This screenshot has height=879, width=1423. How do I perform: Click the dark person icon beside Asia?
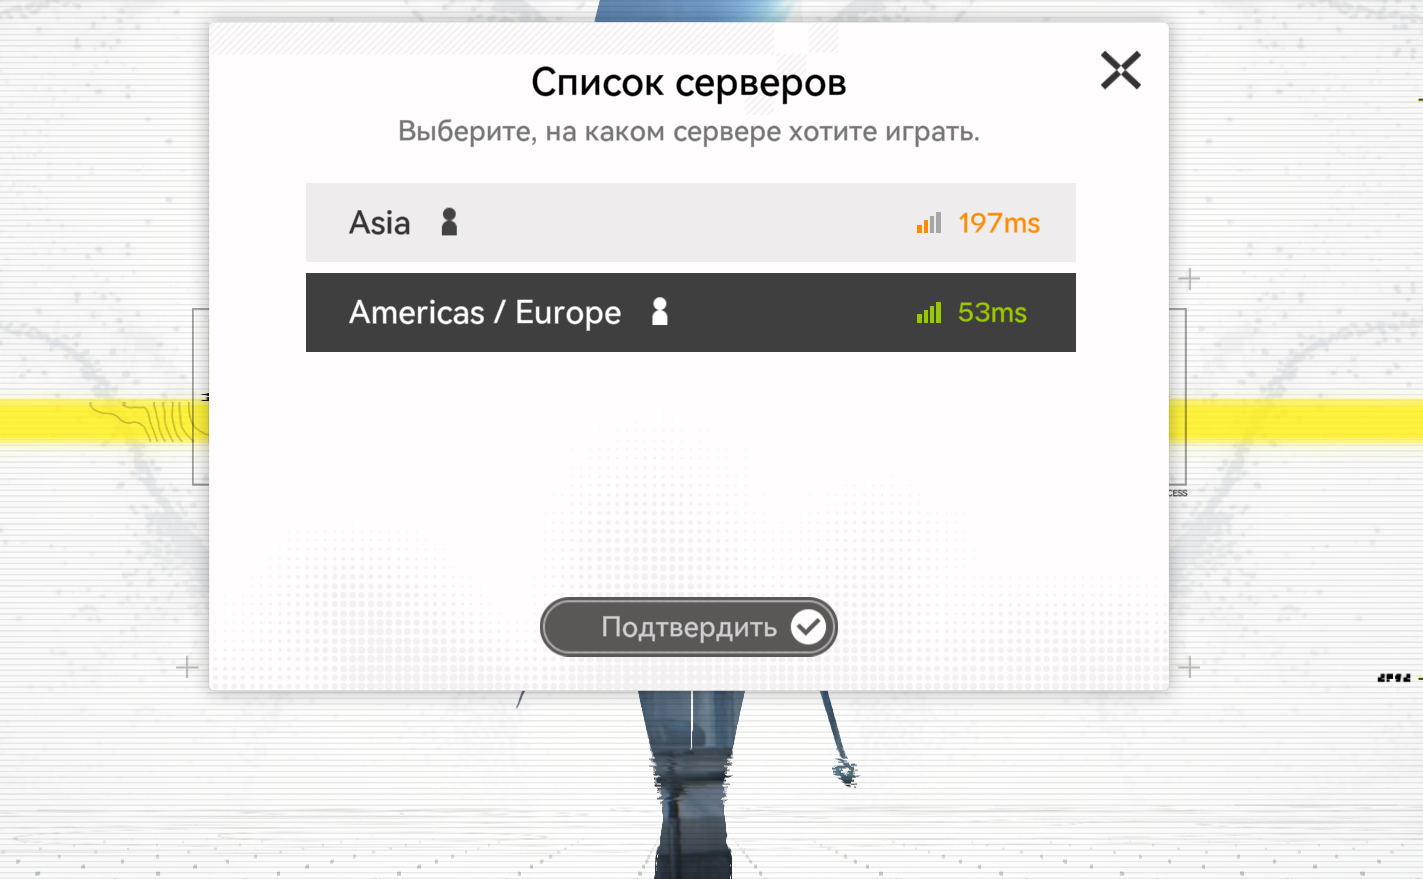coord(449,222)
